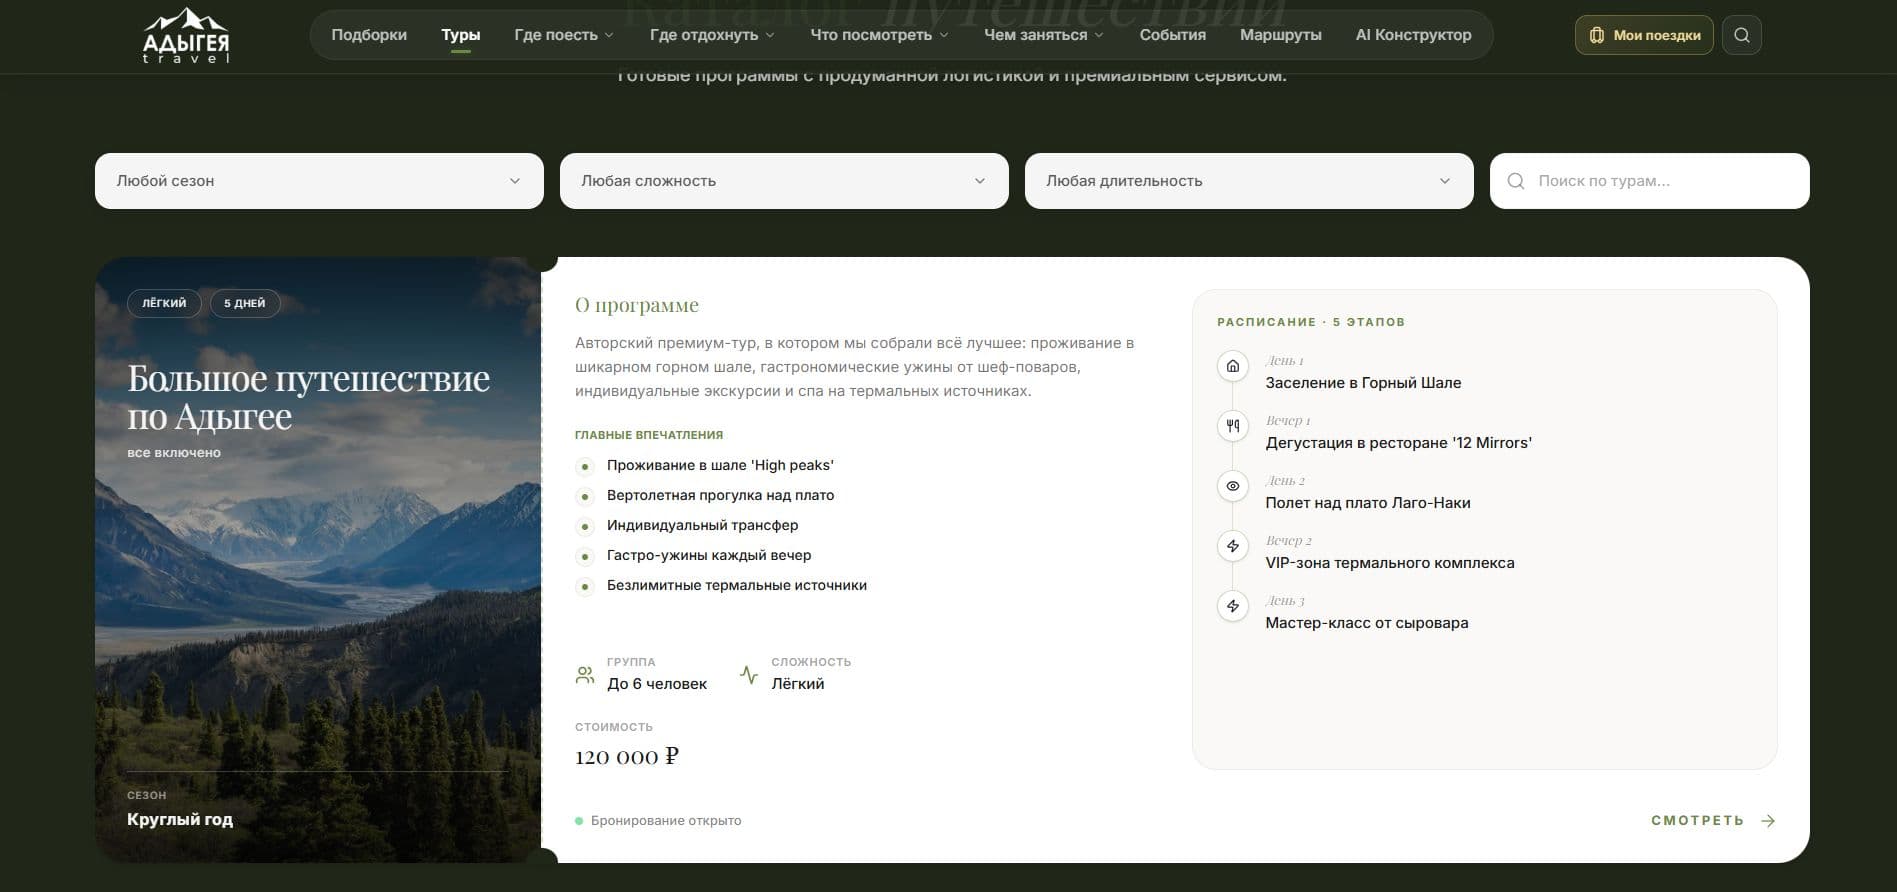The height and width of the screenshot is (892, 1897).
Task: Click the arrow icon next to Смотреть
Action: coord(1768,821)
